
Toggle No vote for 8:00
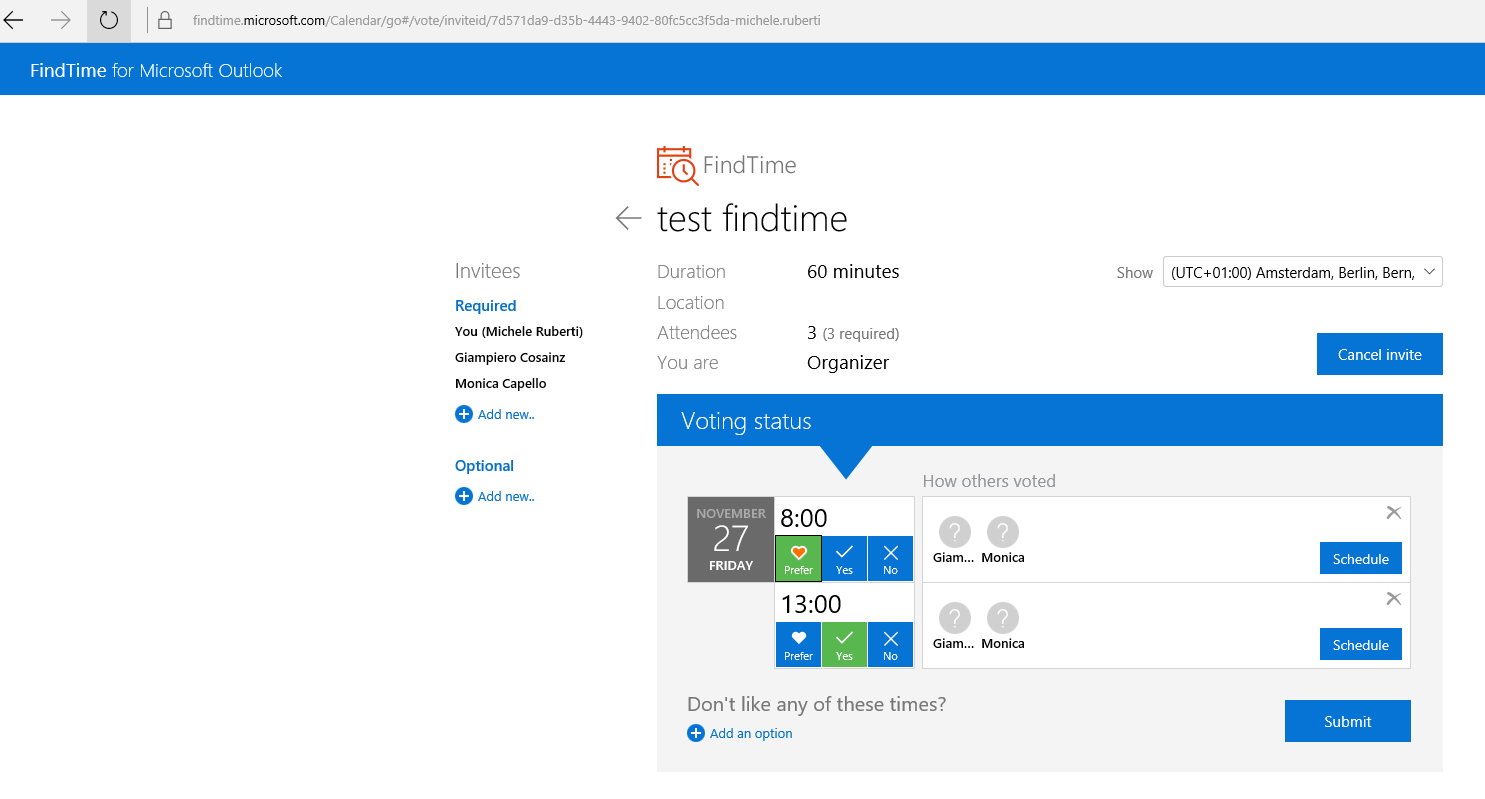(x=890, y=558)
